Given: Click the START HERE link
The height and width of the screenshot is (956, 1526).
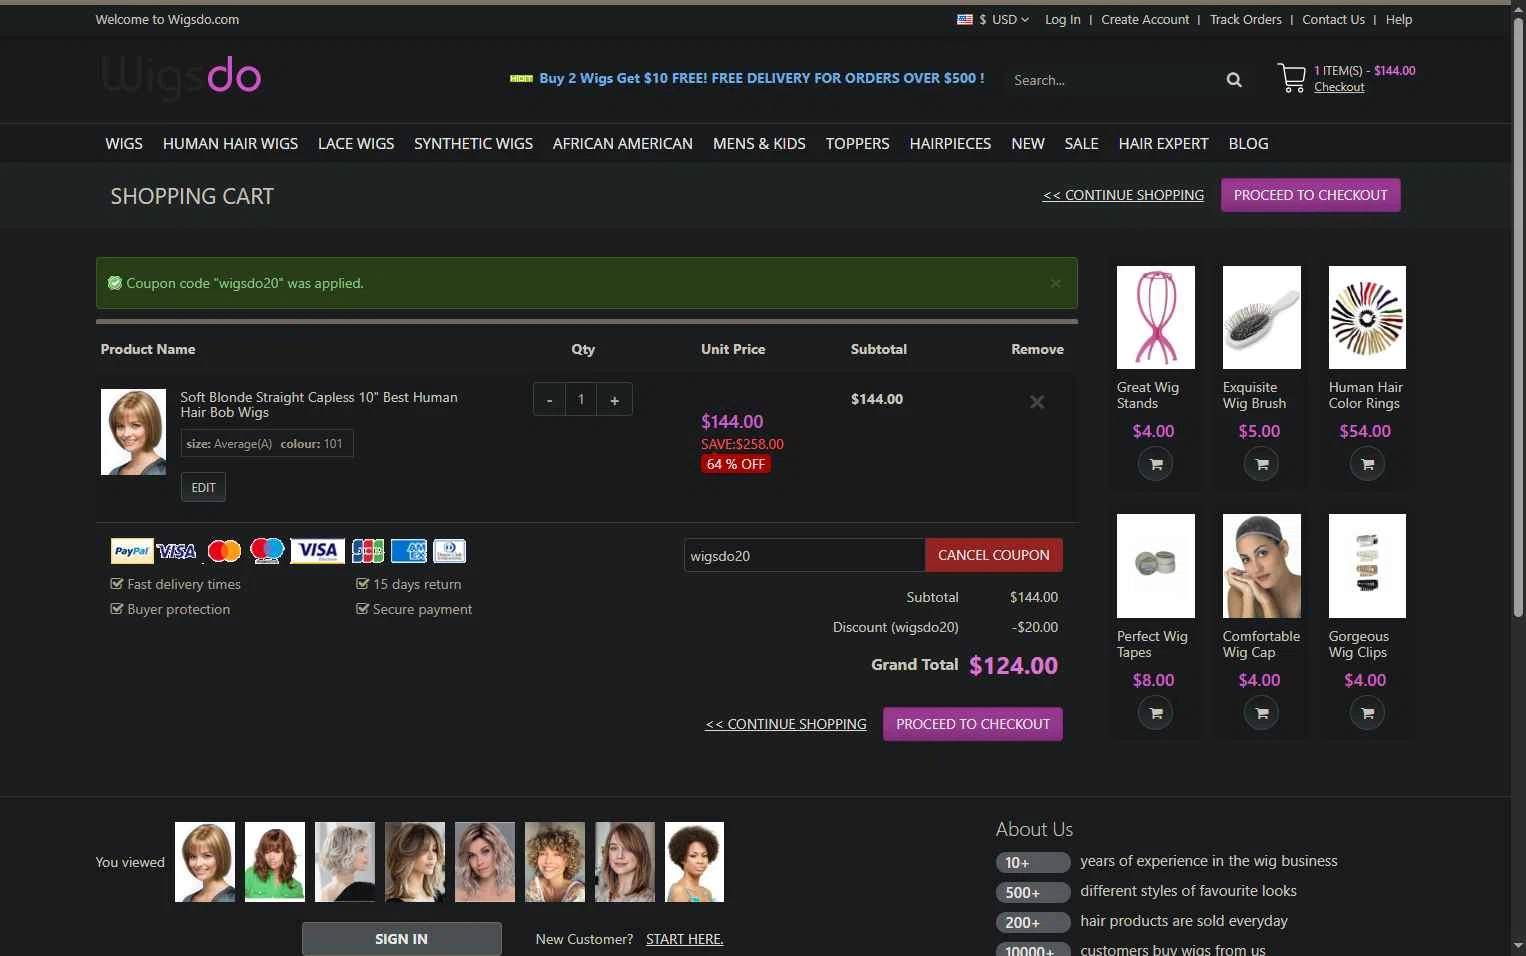Looking at the screenshot, I should tap(684, 939).
